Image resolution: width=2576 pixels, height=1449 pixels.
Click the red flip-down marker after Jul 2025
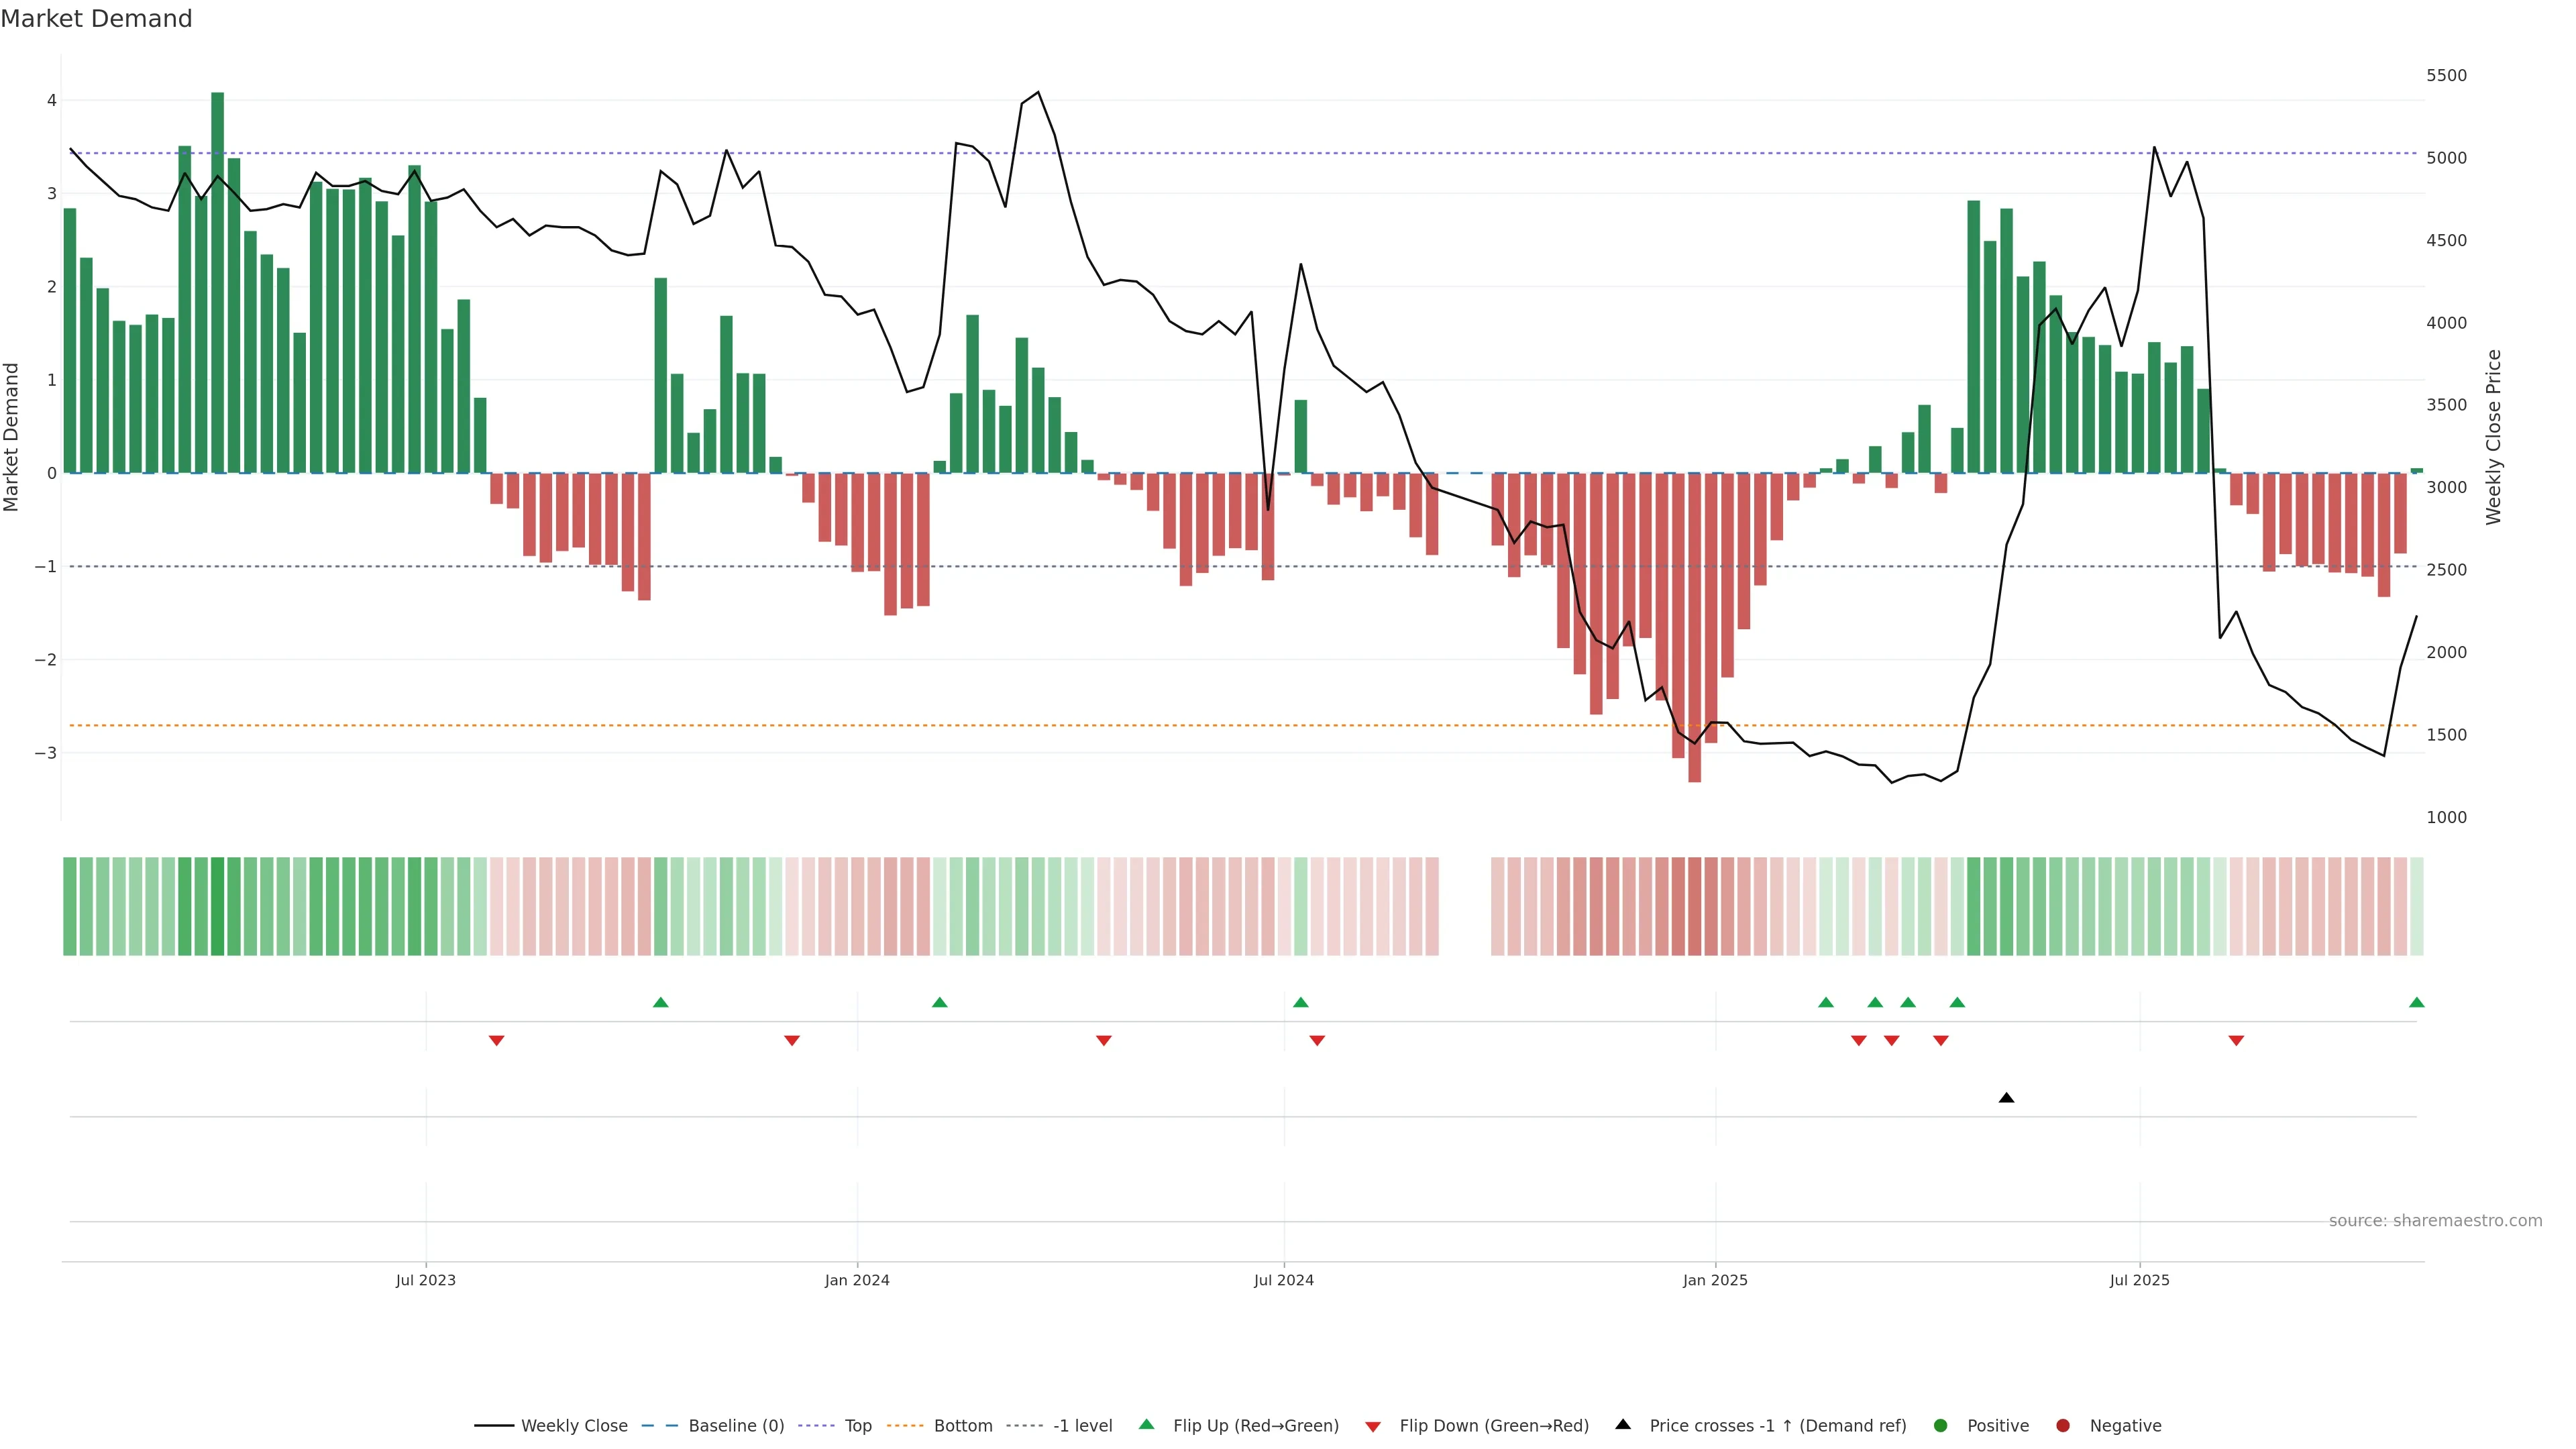pos(2236,1041)
